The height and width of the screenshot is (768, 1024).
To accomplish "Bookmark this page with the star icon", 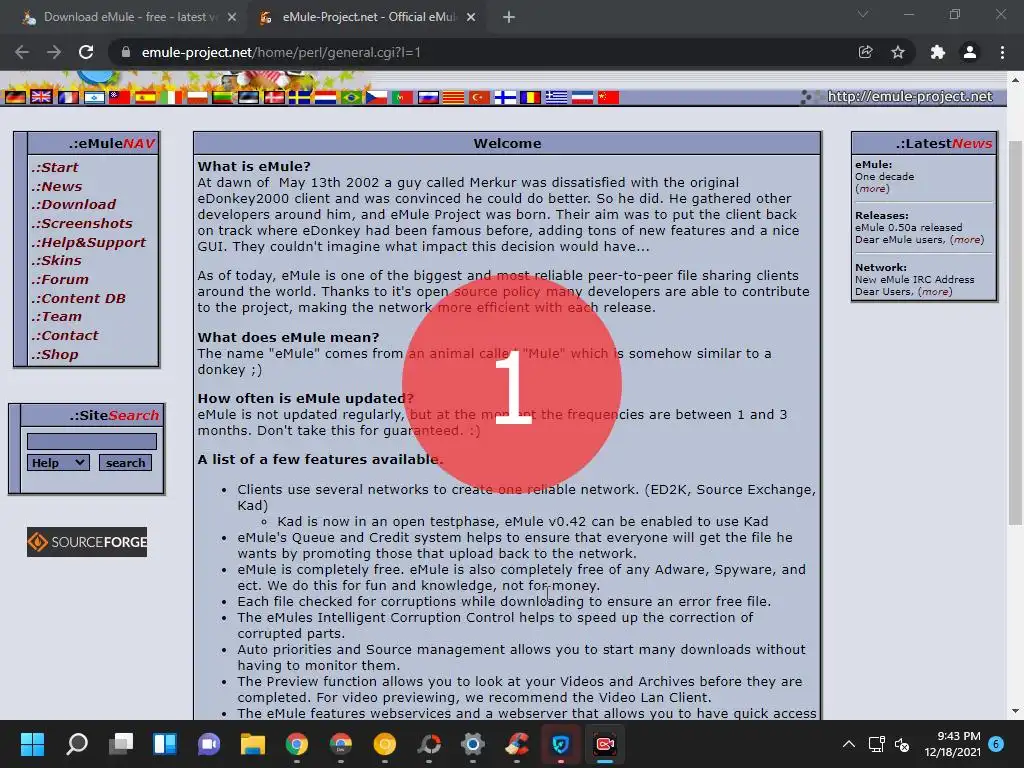I will (898, 52).
